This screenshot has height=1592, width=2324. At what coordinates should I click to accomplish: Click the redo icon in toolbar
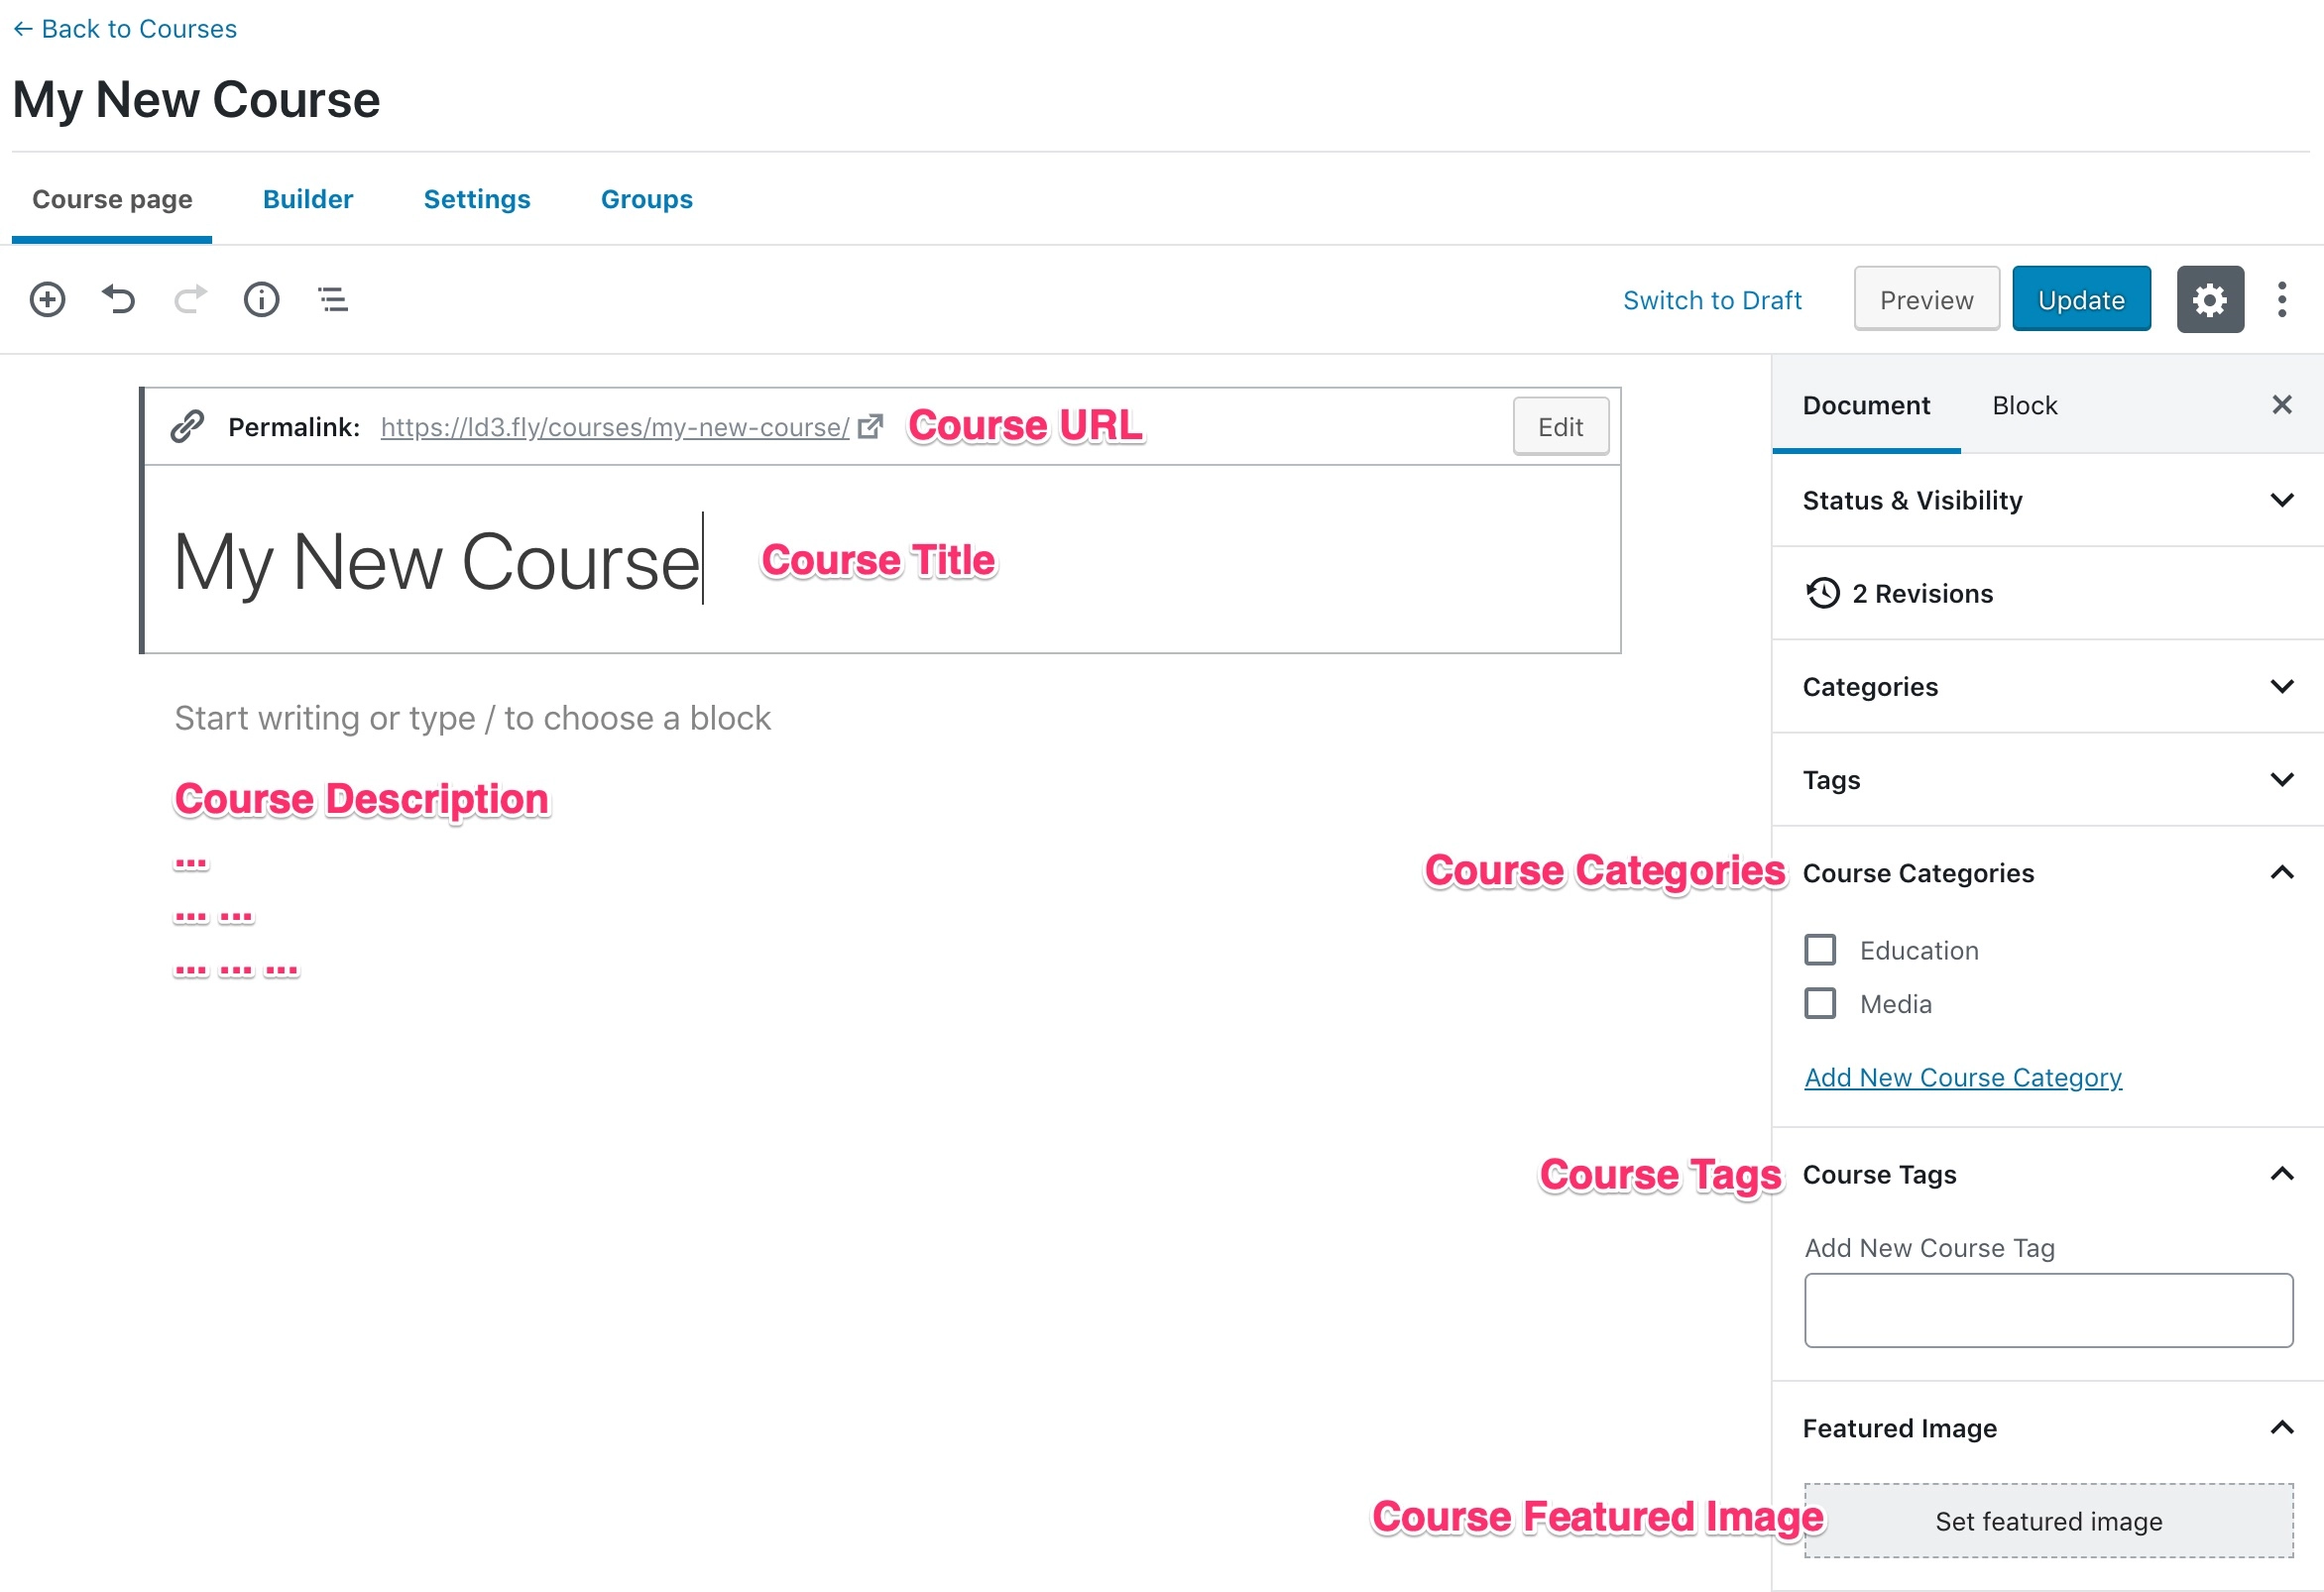click(x=190, y=300)
